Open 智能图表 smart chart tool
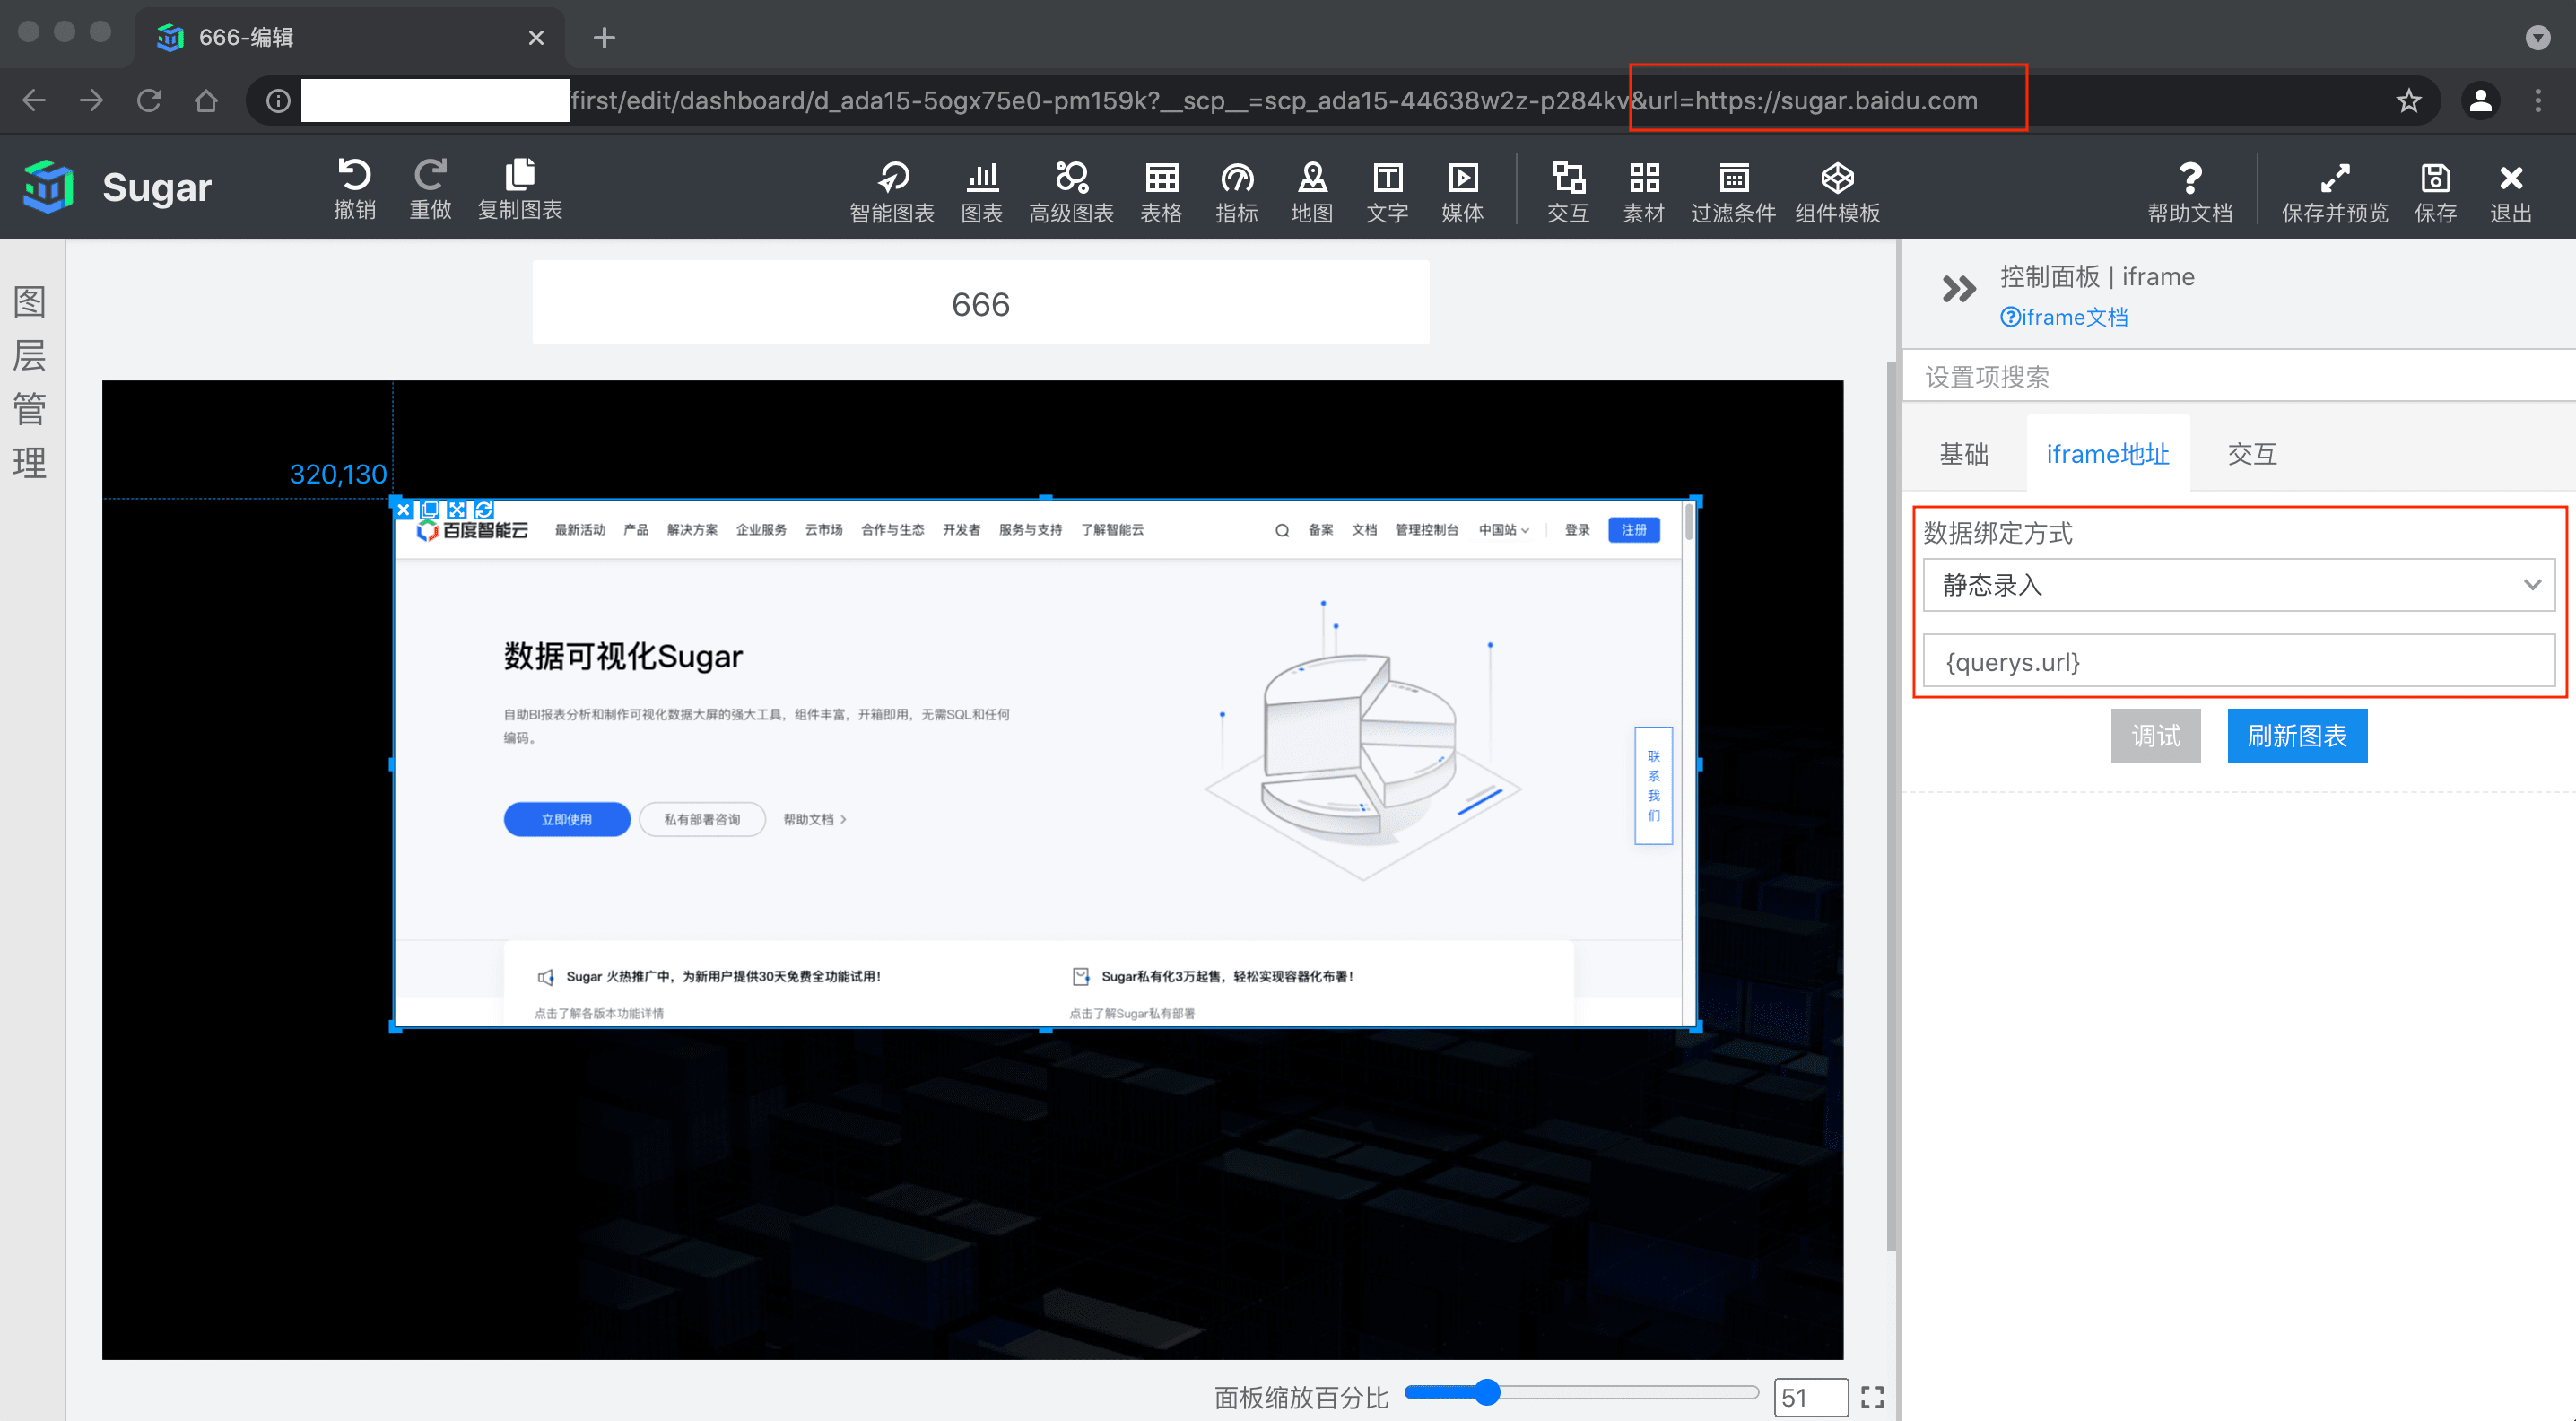This screenshot has height=1421, width=2576. point(892,192)
